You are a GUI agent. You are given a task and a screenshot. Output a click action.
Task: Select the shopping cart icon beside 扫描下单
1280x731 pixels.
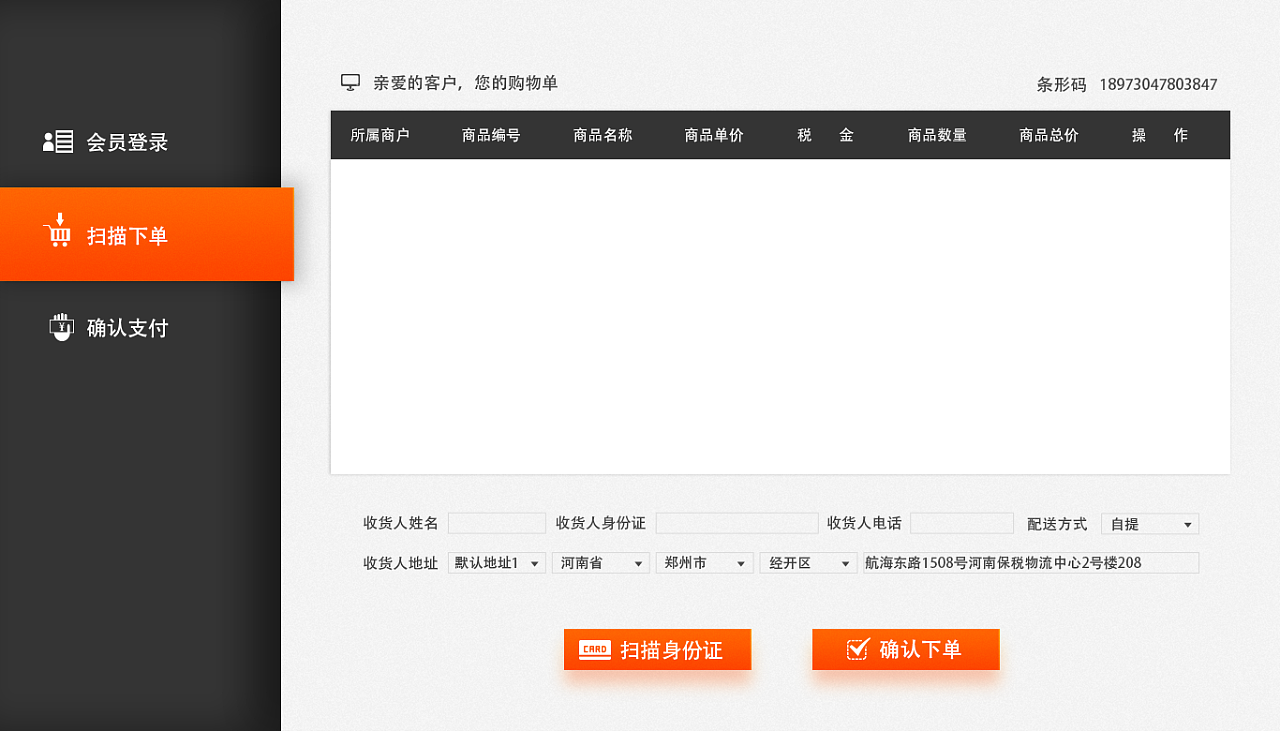[x=59, y=234]
